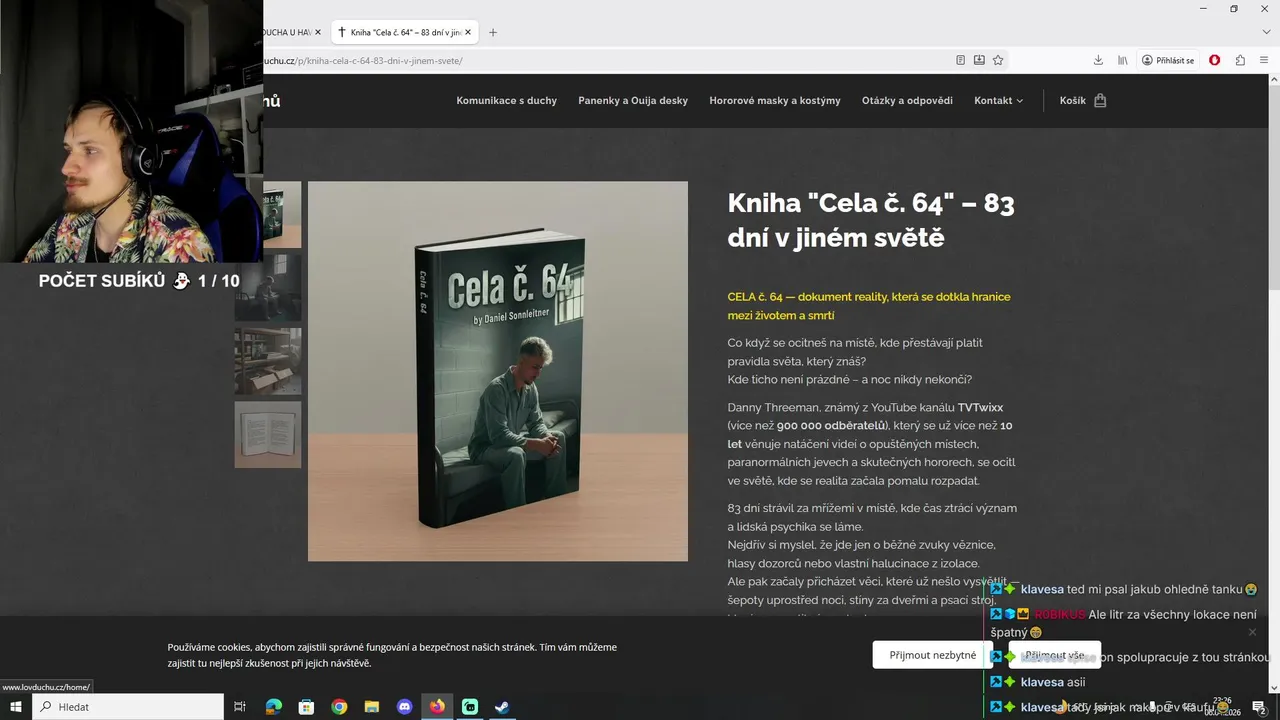This screenshot has height=720, width=1280.
Task: Open the Steam taskbar icon
Action: (503, 707)
